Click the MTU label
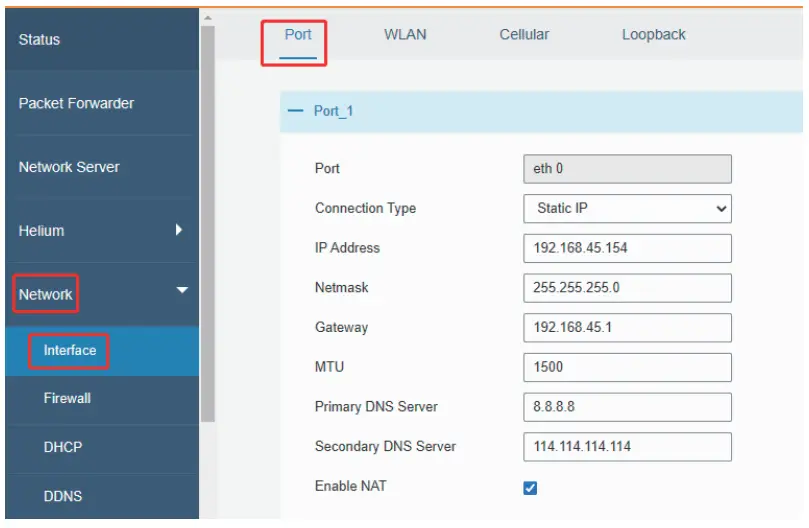The width and height of the screenshot is (809, 528). pos(329,367)
